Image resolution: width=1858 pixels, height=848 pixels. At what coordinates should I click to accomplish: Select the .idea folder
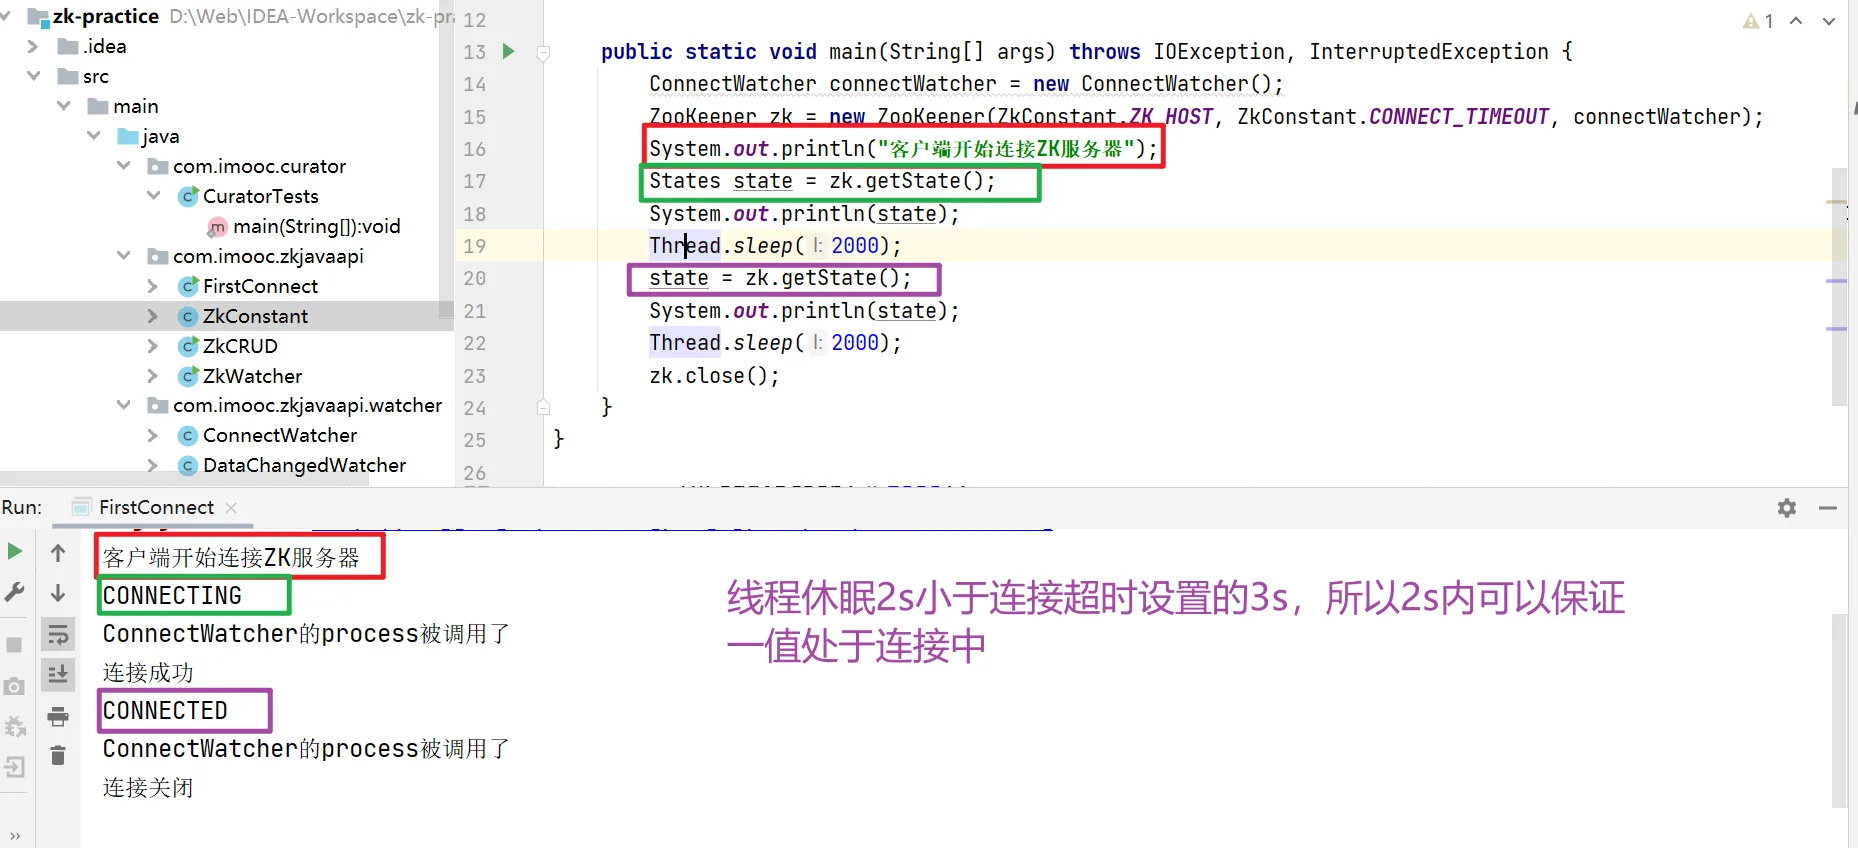click(x=105, y=46)
